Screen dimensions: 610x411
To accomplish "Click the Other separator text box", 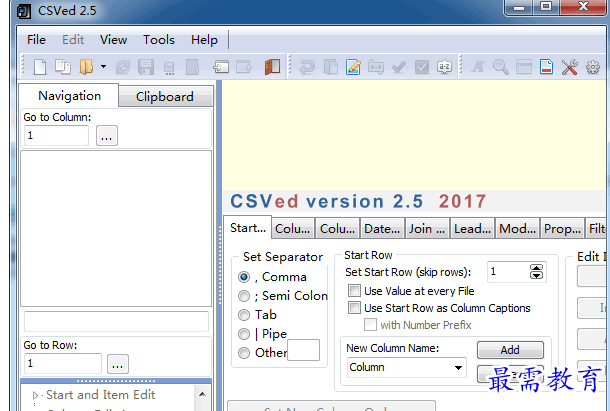I will [303, 350].
